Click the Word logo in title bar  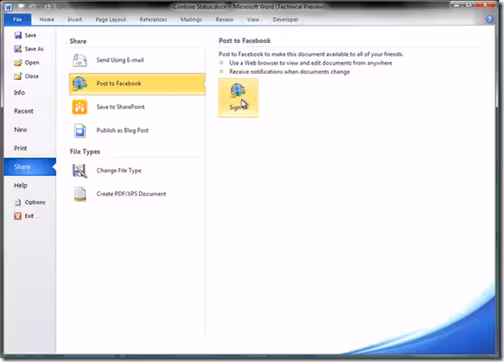click(8, 7)
